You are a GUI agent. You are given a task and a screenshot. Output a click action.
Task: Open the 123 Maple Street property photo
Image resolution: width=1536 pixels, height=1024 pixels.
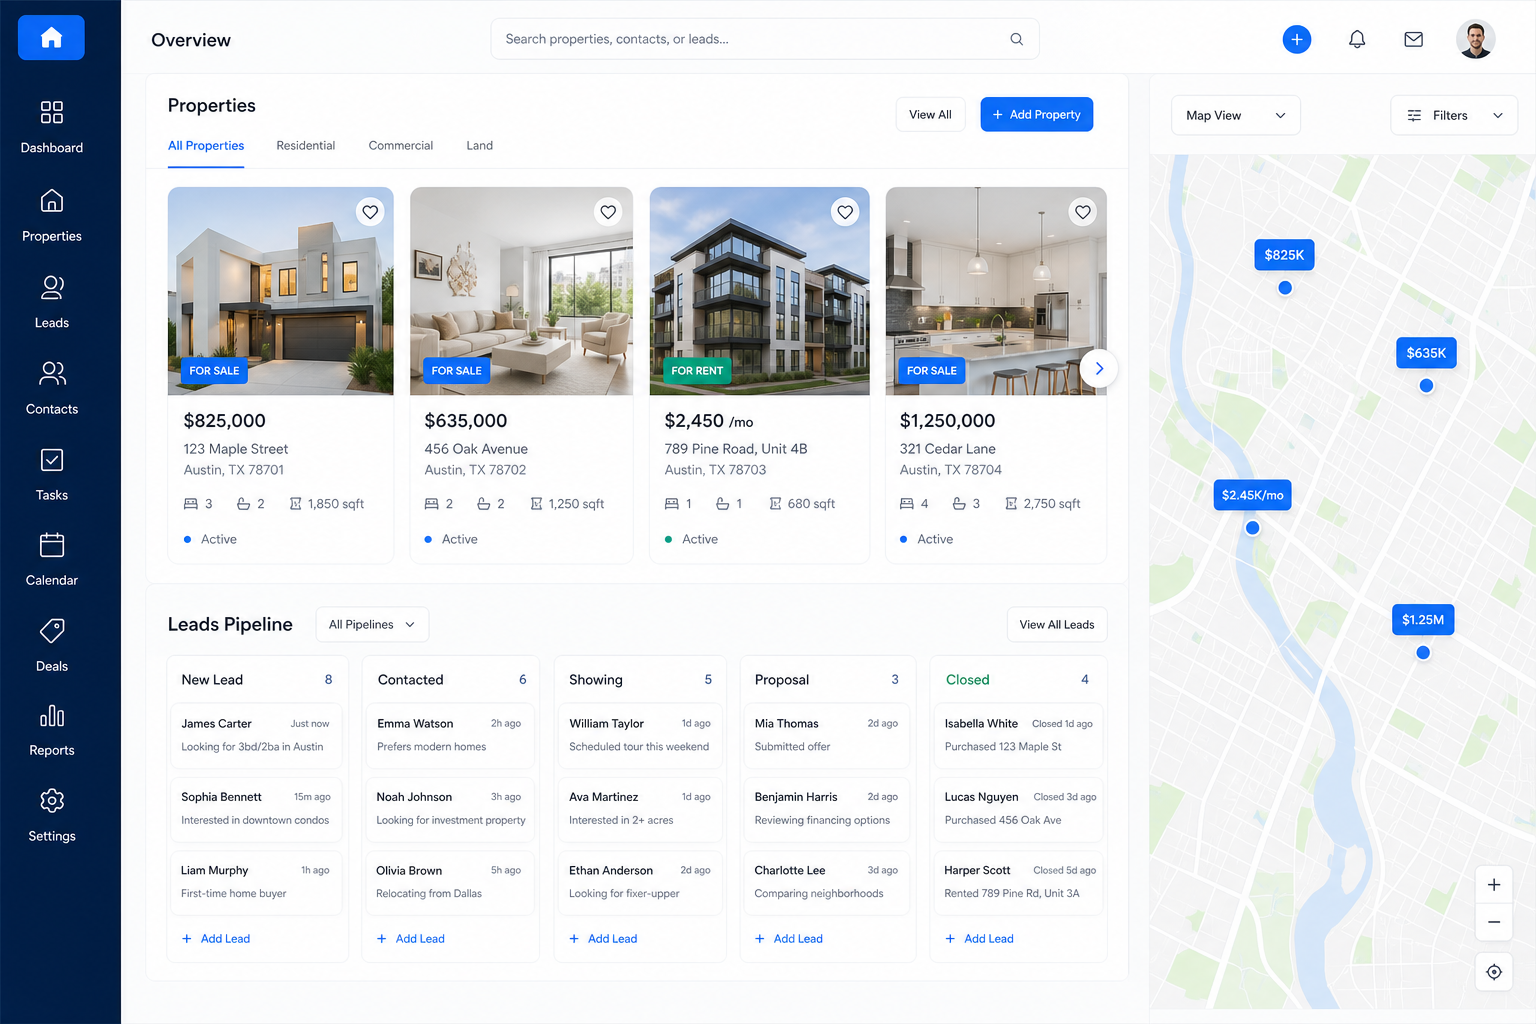coord(281,291)
